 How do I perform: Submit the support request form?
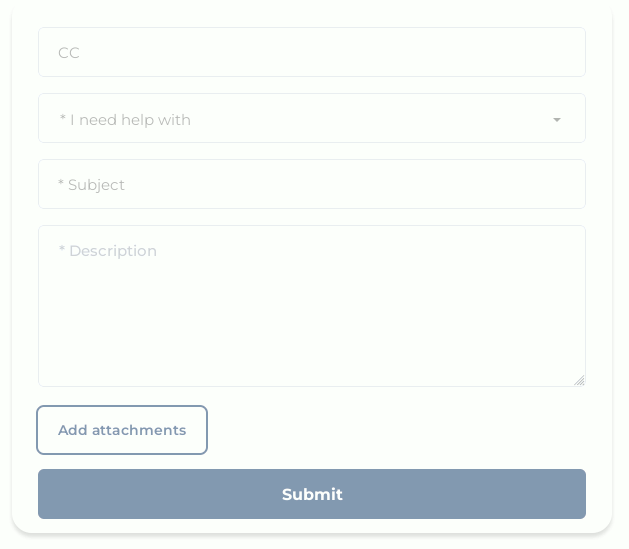click(x=311, y=494)
